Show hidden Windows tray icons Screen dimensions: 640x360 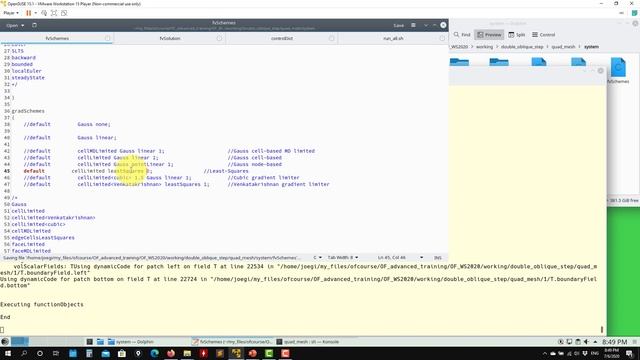[544, 353]
